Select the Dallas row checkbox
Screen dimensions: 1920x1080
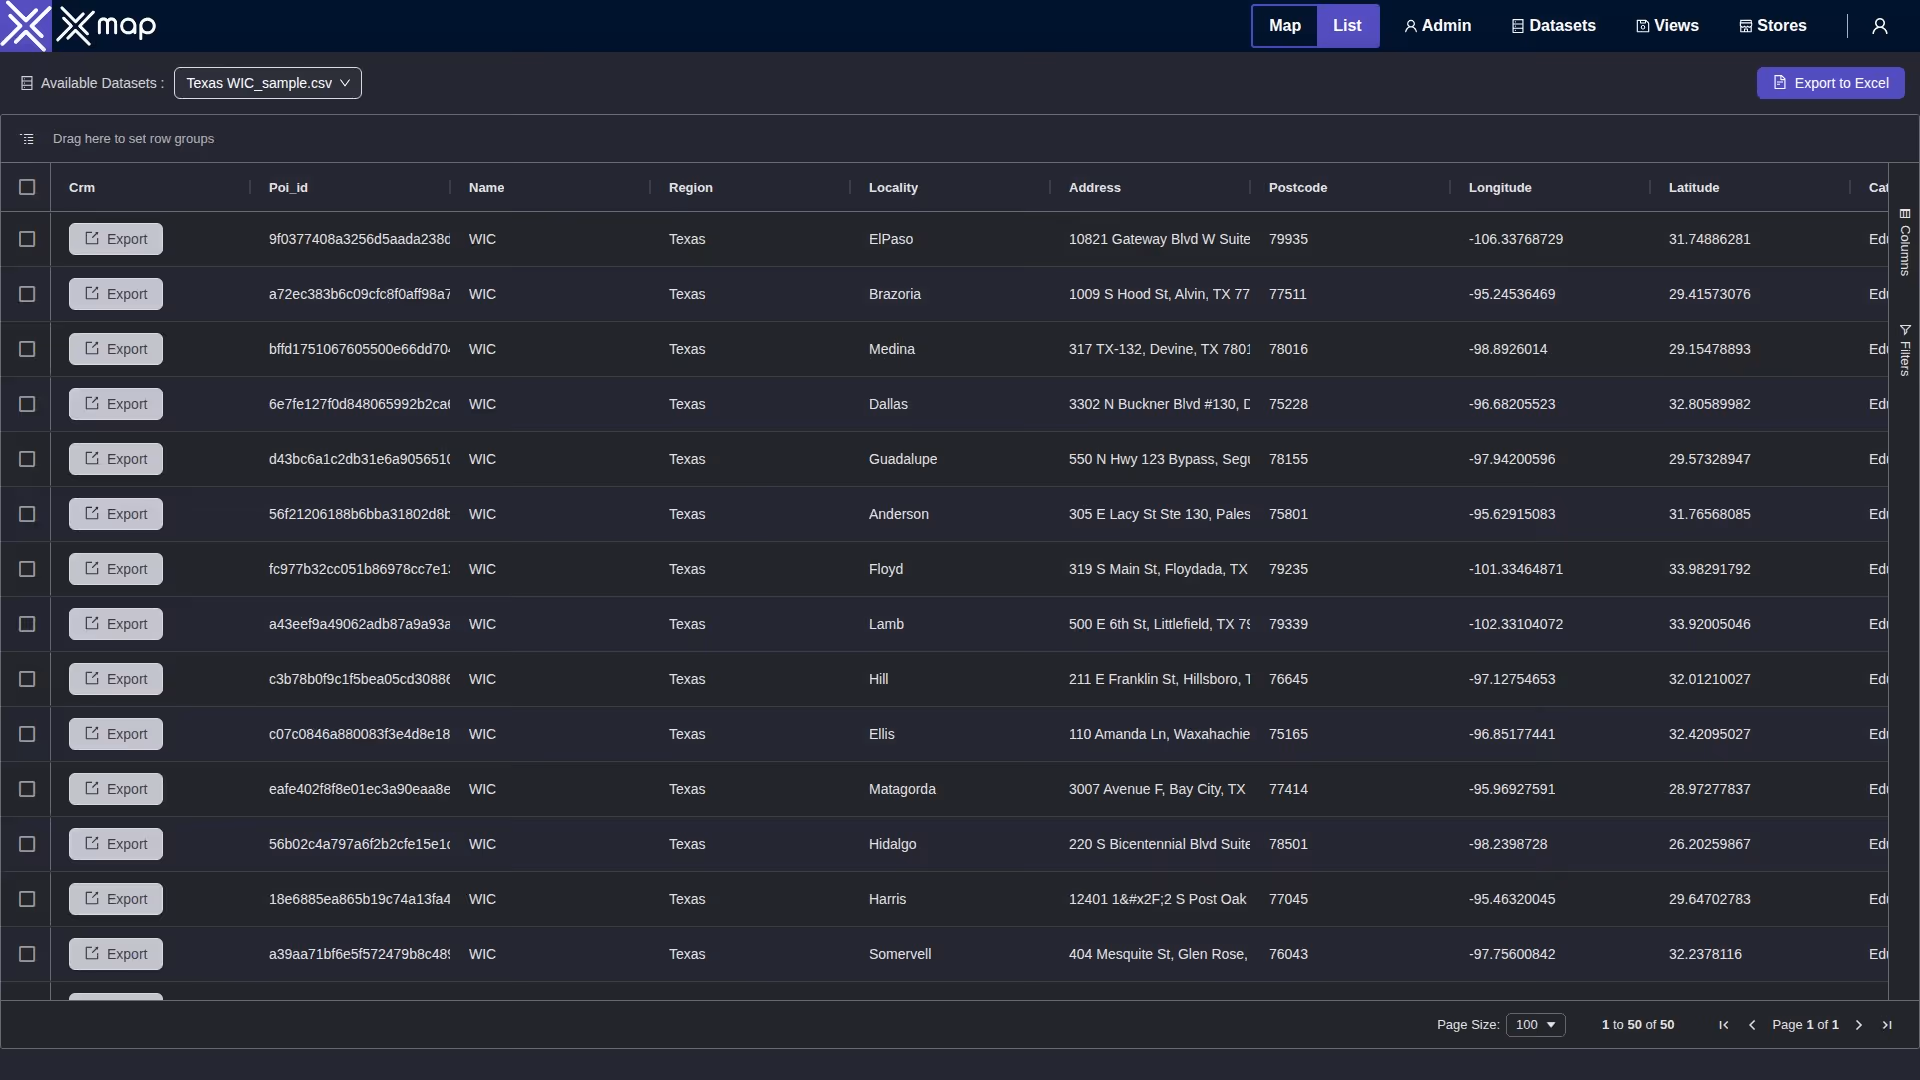(x=27, y=404)
